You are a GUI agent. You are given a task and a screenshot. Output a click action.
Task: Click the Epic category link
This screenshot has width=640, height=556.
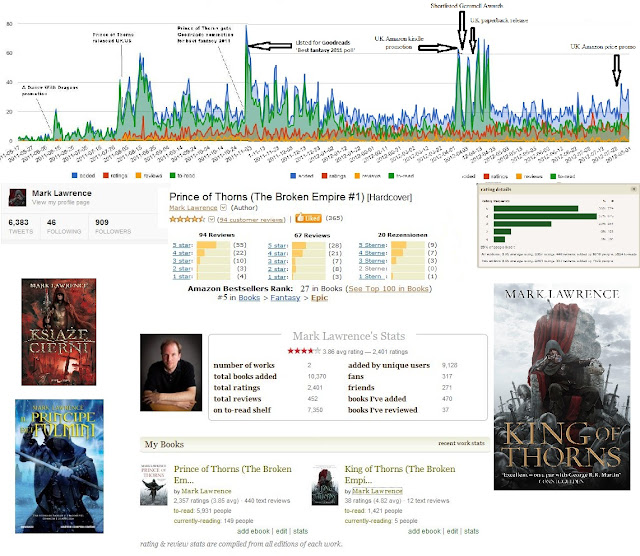(320, 298)
